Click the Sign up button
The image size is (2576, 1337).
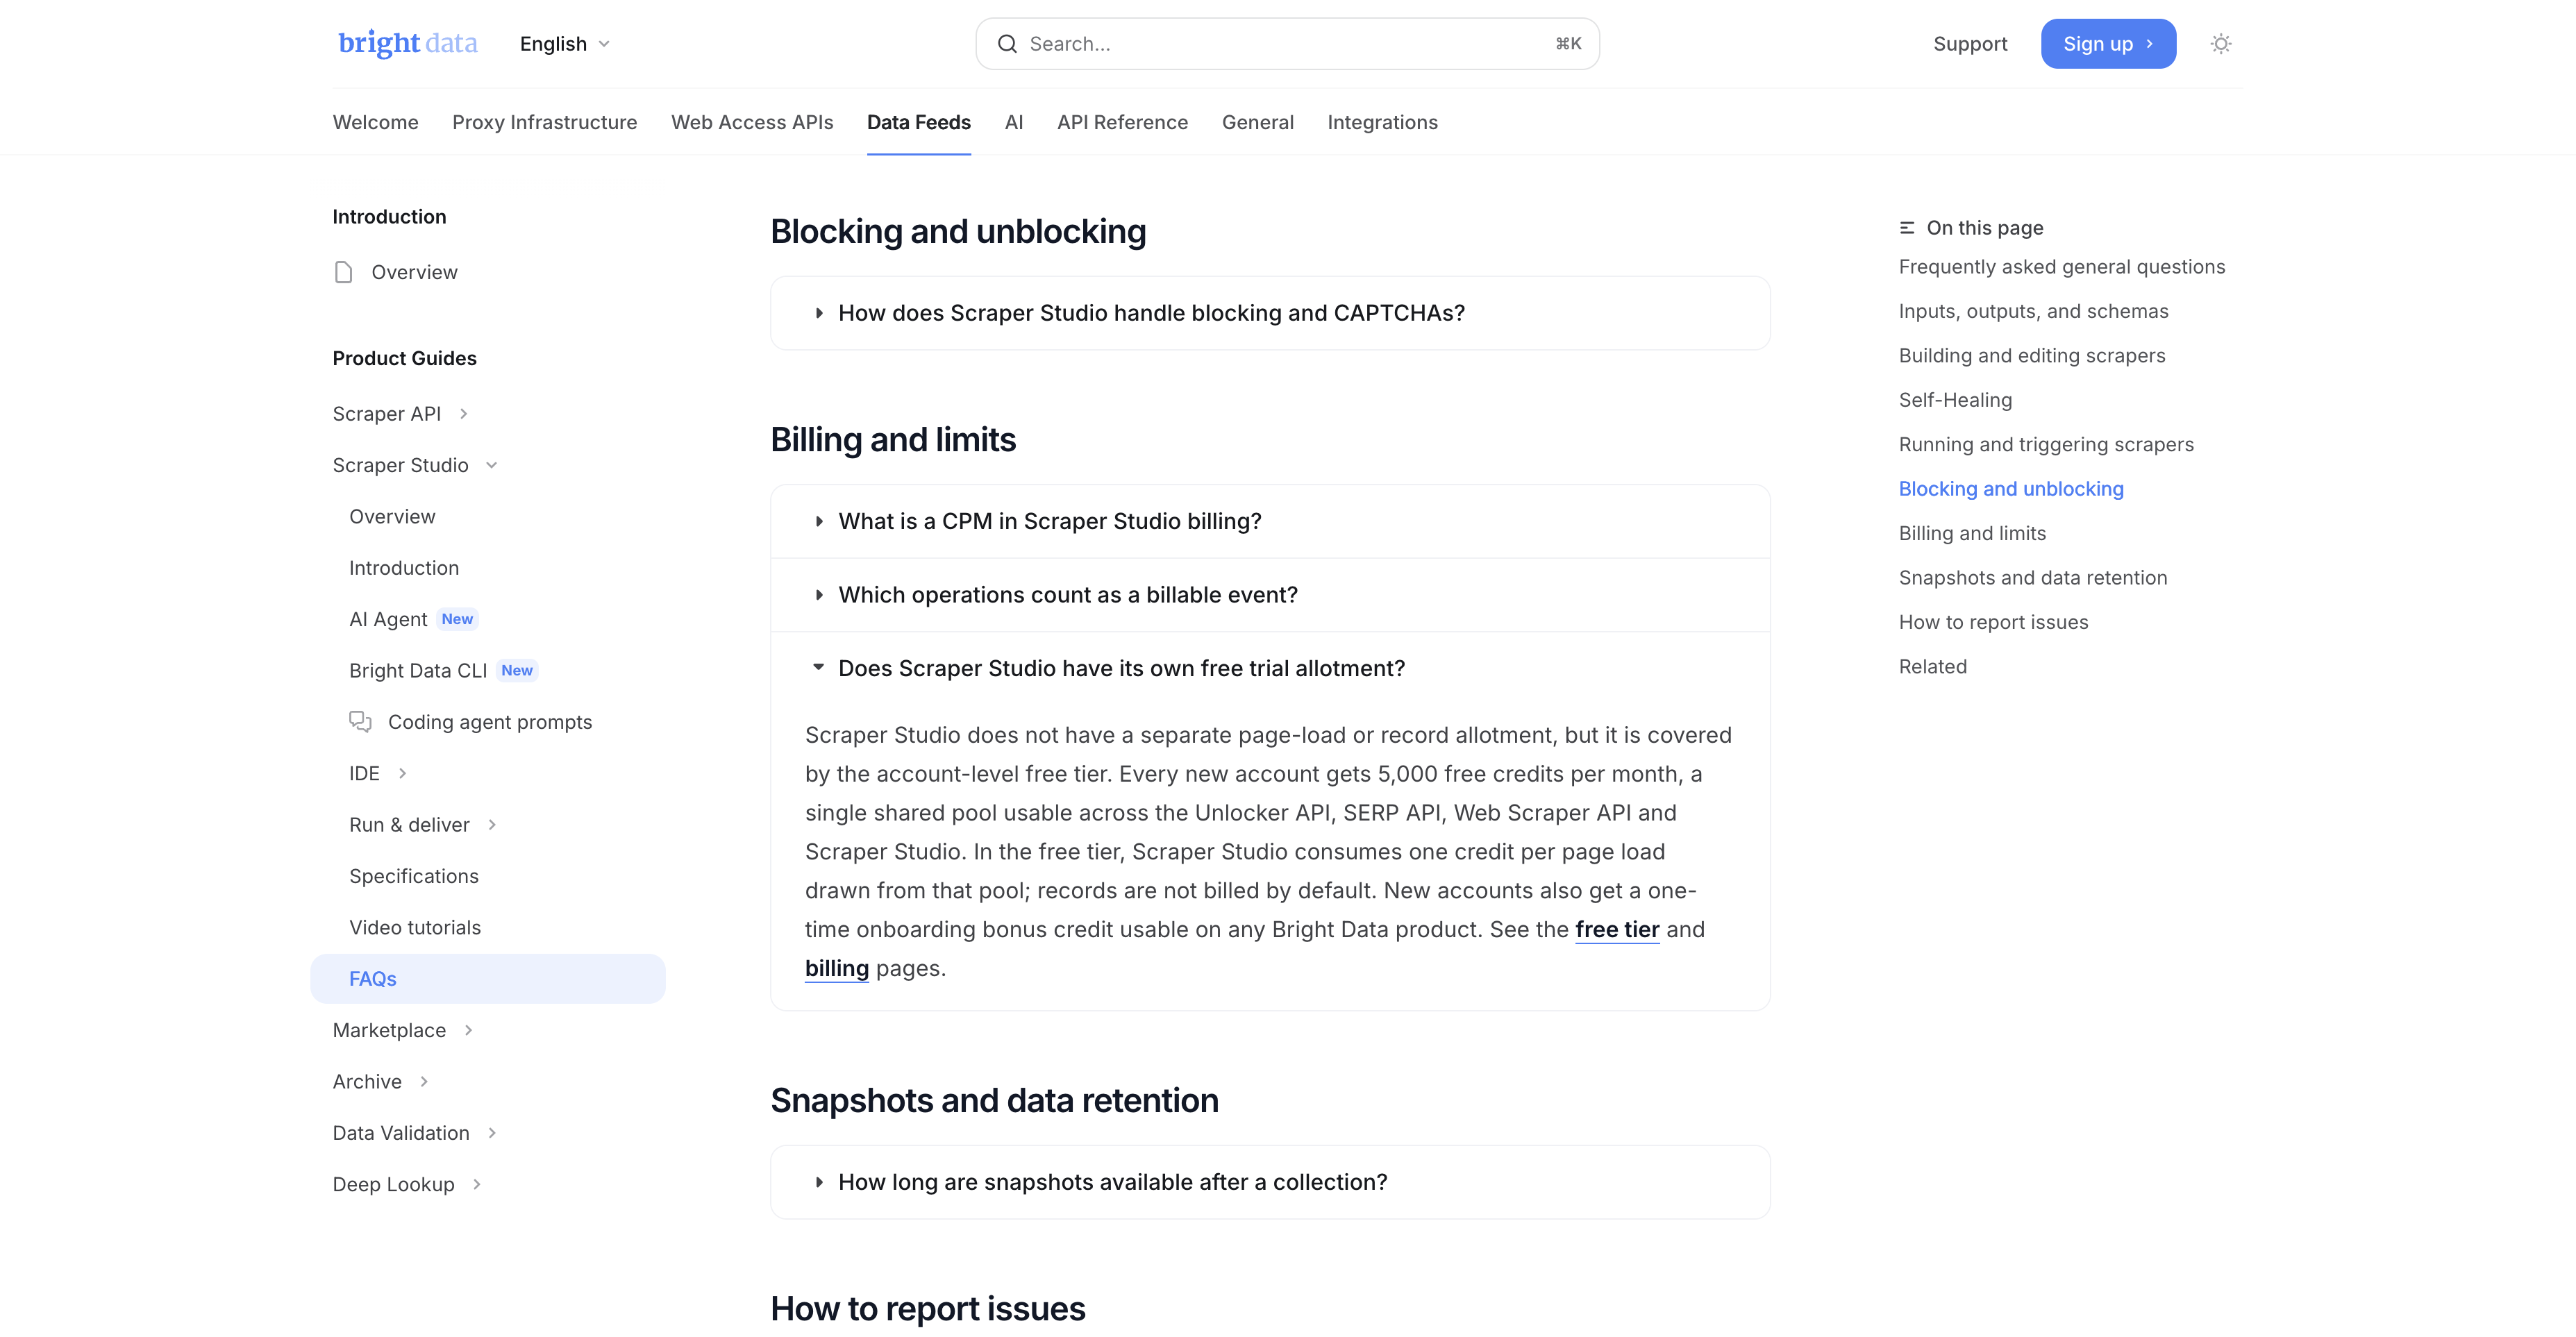(2107, 44)
